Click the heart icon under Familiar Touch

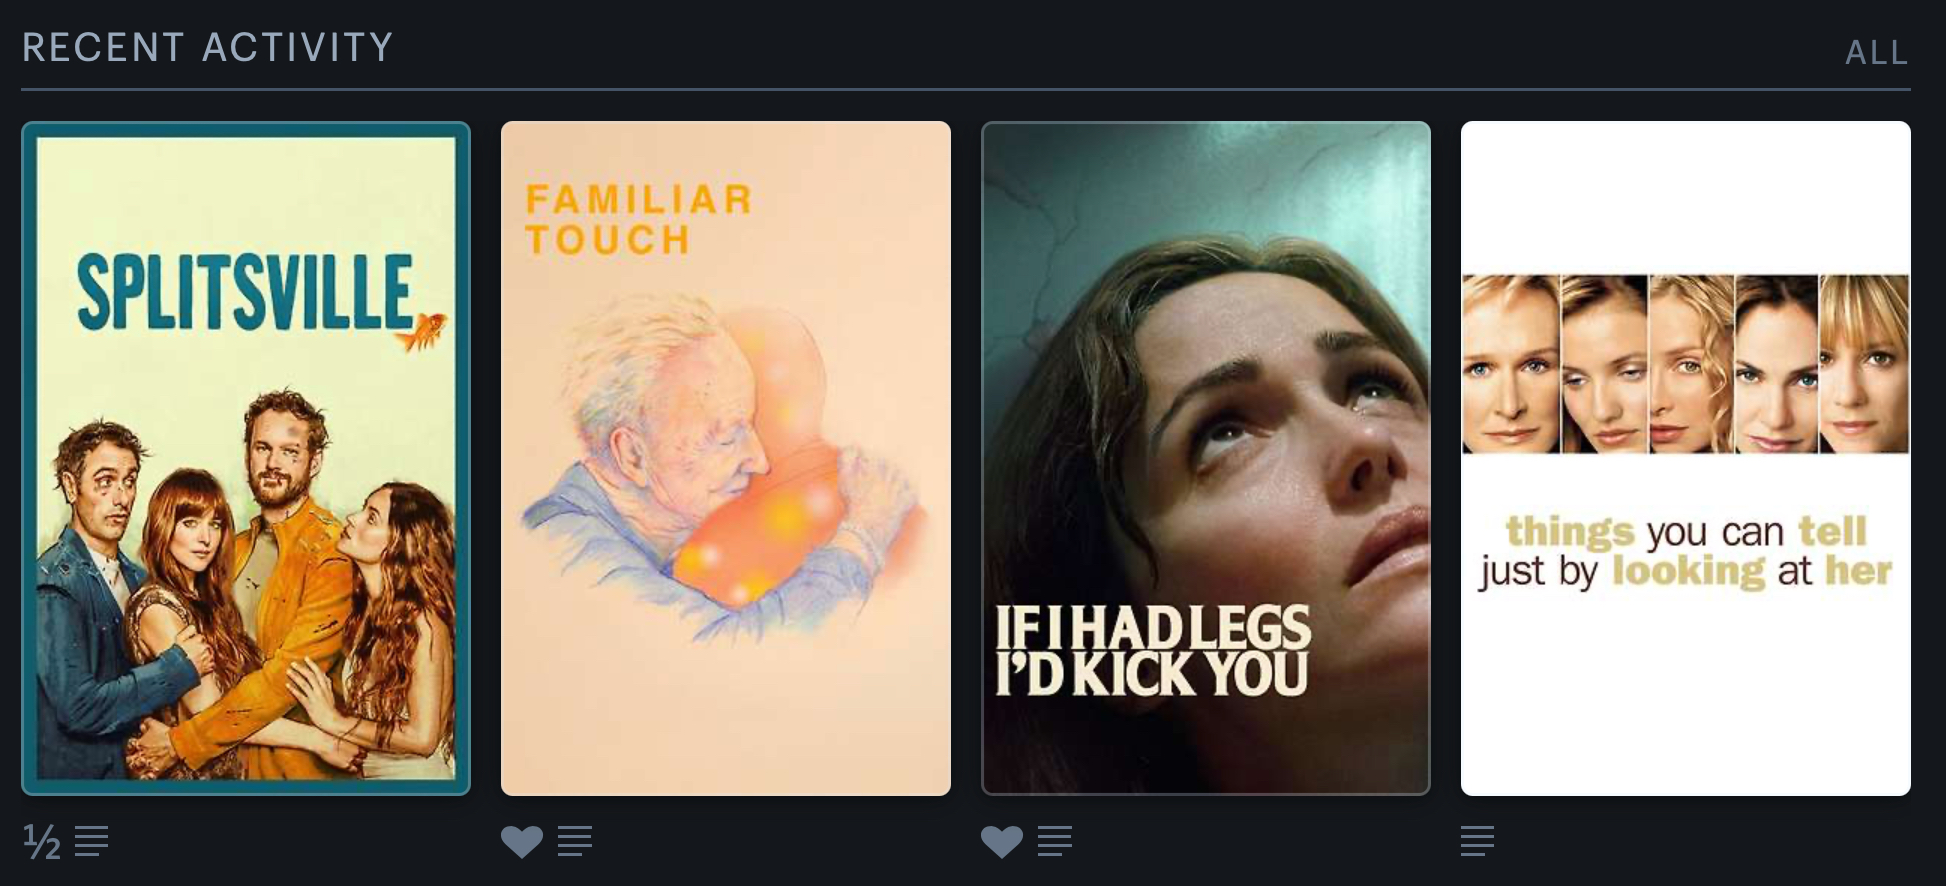[x=522, y=842]
